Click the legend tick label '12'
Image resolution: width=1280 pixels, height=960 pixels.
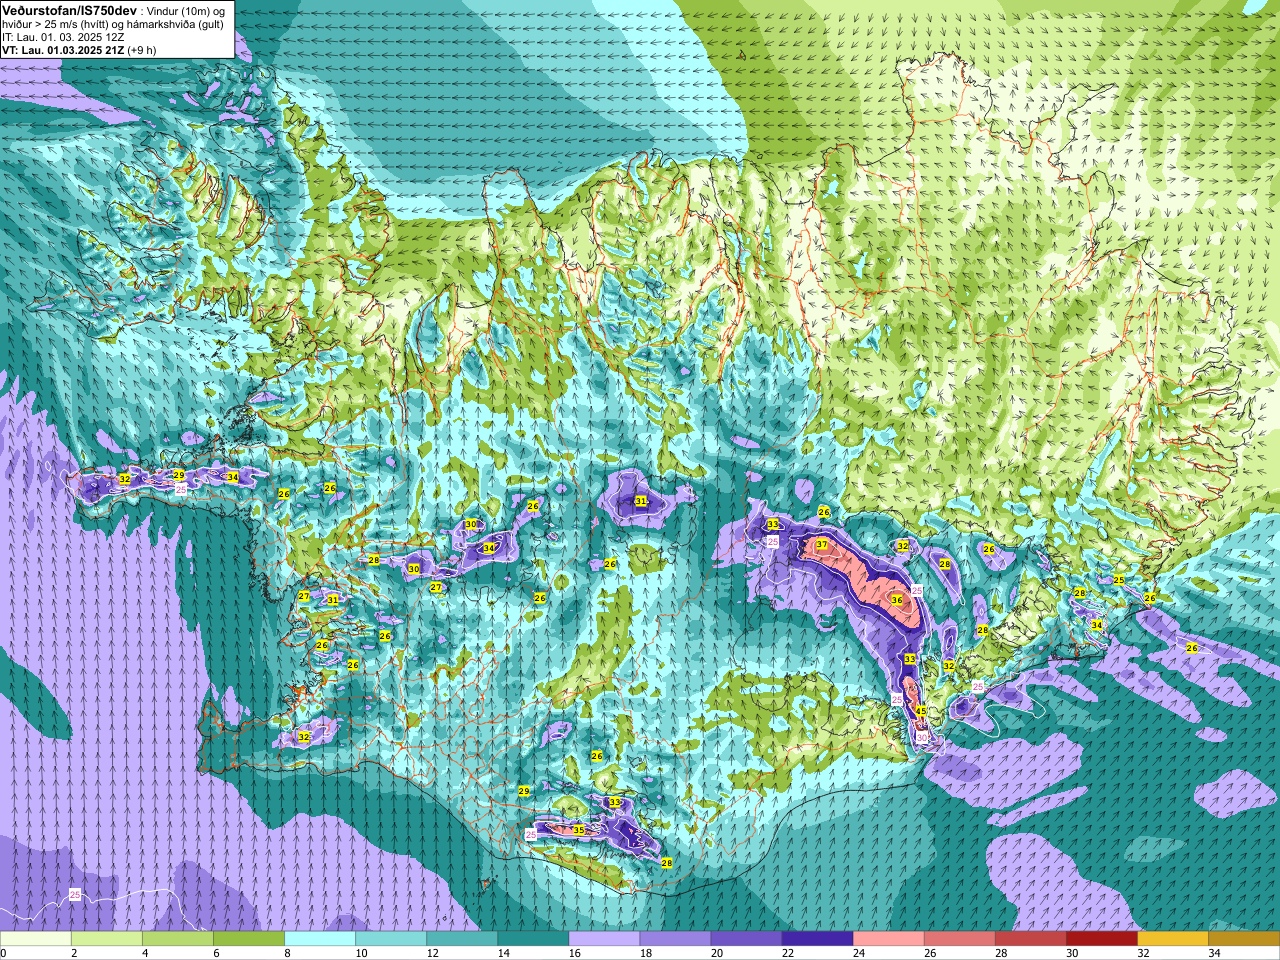pyautogui.click(x=433, y=953)
